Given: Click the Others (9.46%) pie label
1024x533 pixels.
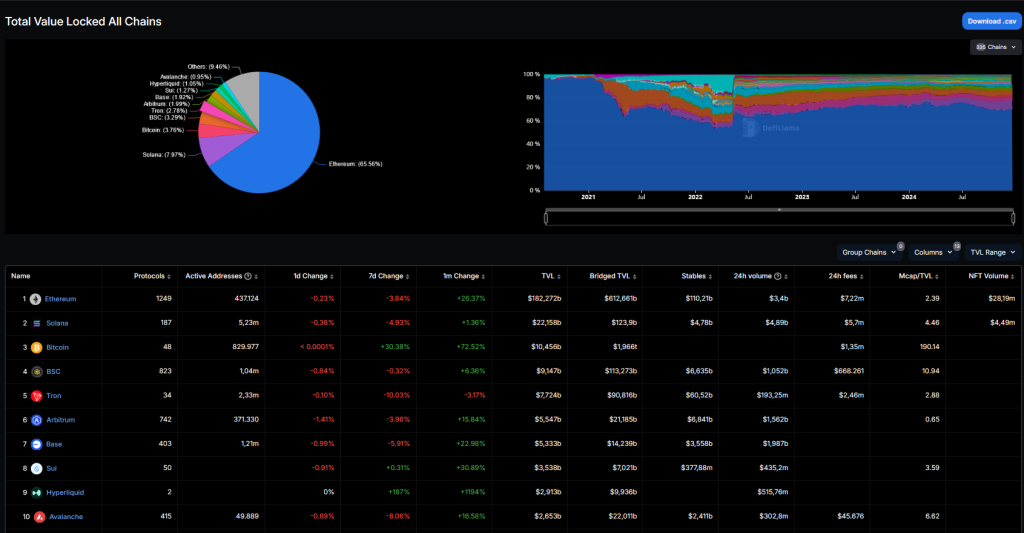Looking at the screenshot, I should click(x=208, y=67).
